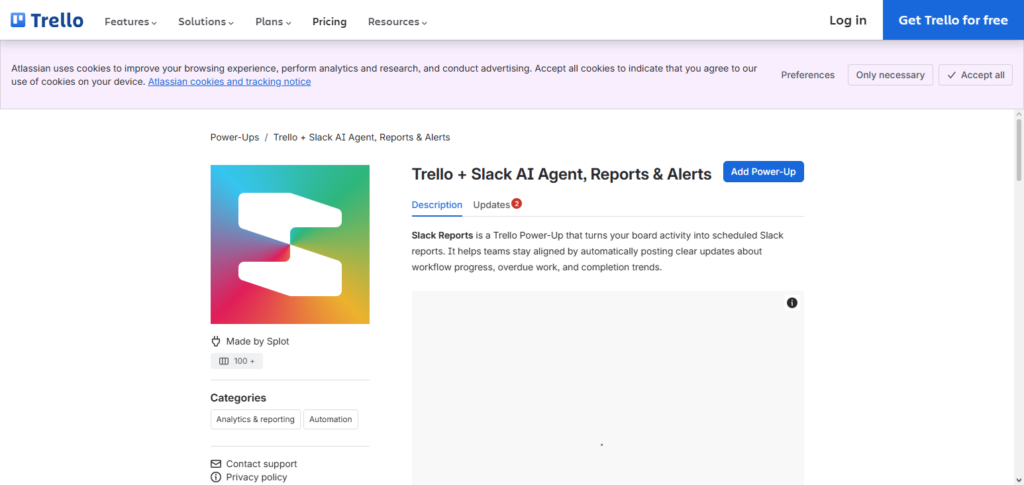Image resolution: width=1024 pixels, height=485 pixels.
Task: Click the Slack Reports bold text
Action: click(442, 235)
